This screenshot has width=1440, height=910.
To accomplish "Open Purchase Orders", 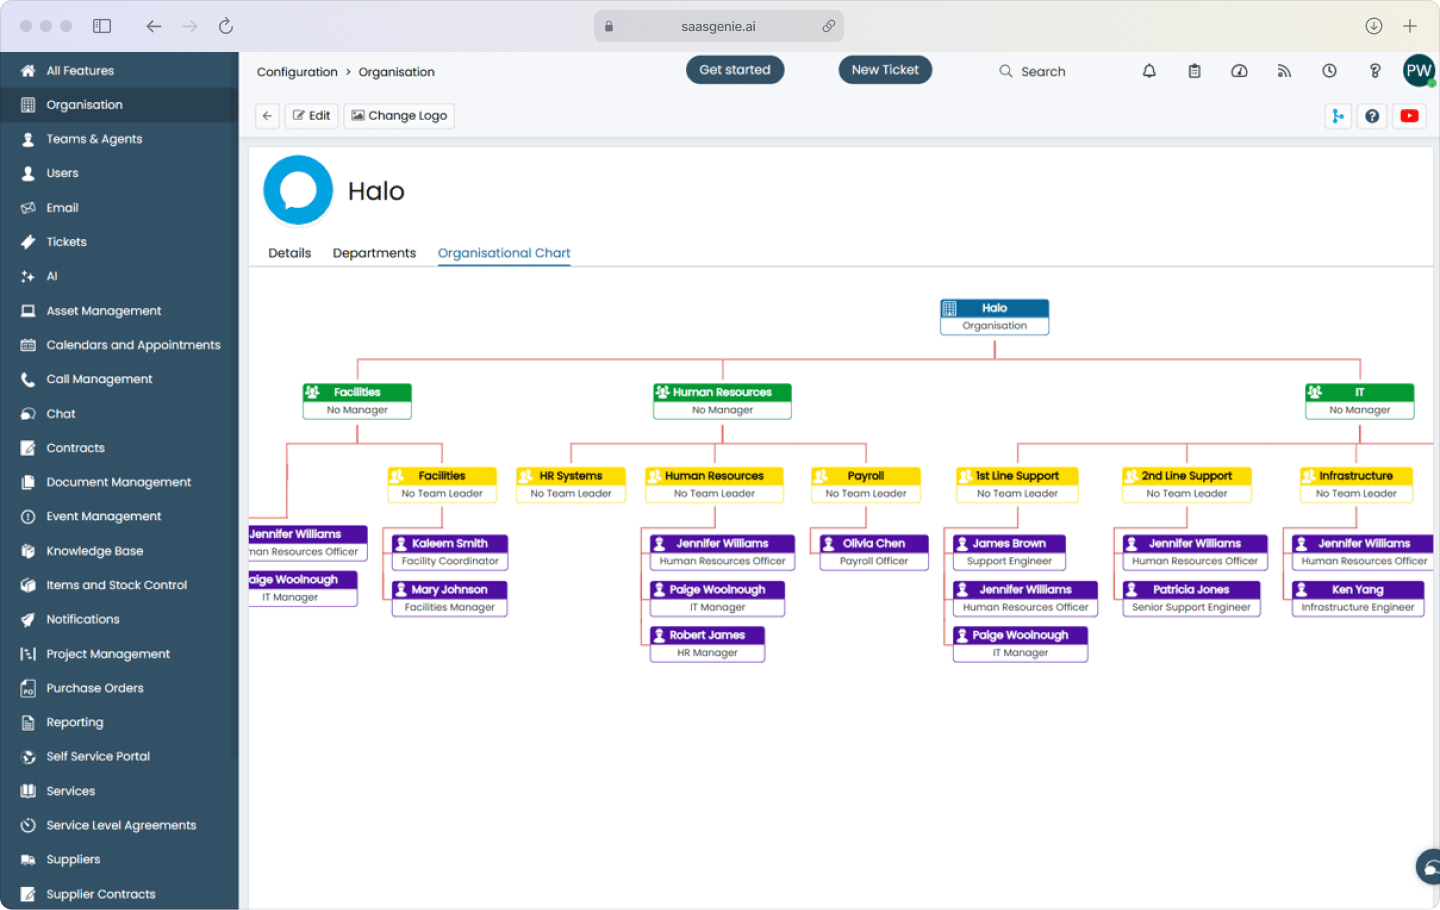I will pos(119,688).
